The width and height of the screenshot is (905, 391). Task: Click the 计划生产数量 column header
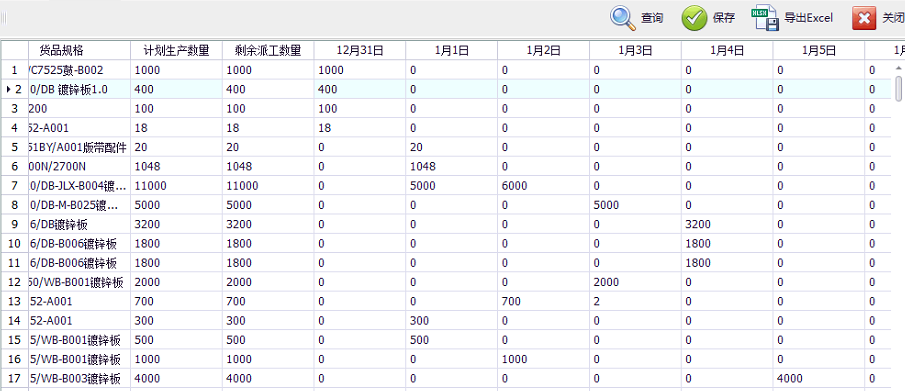click(176, 50)
